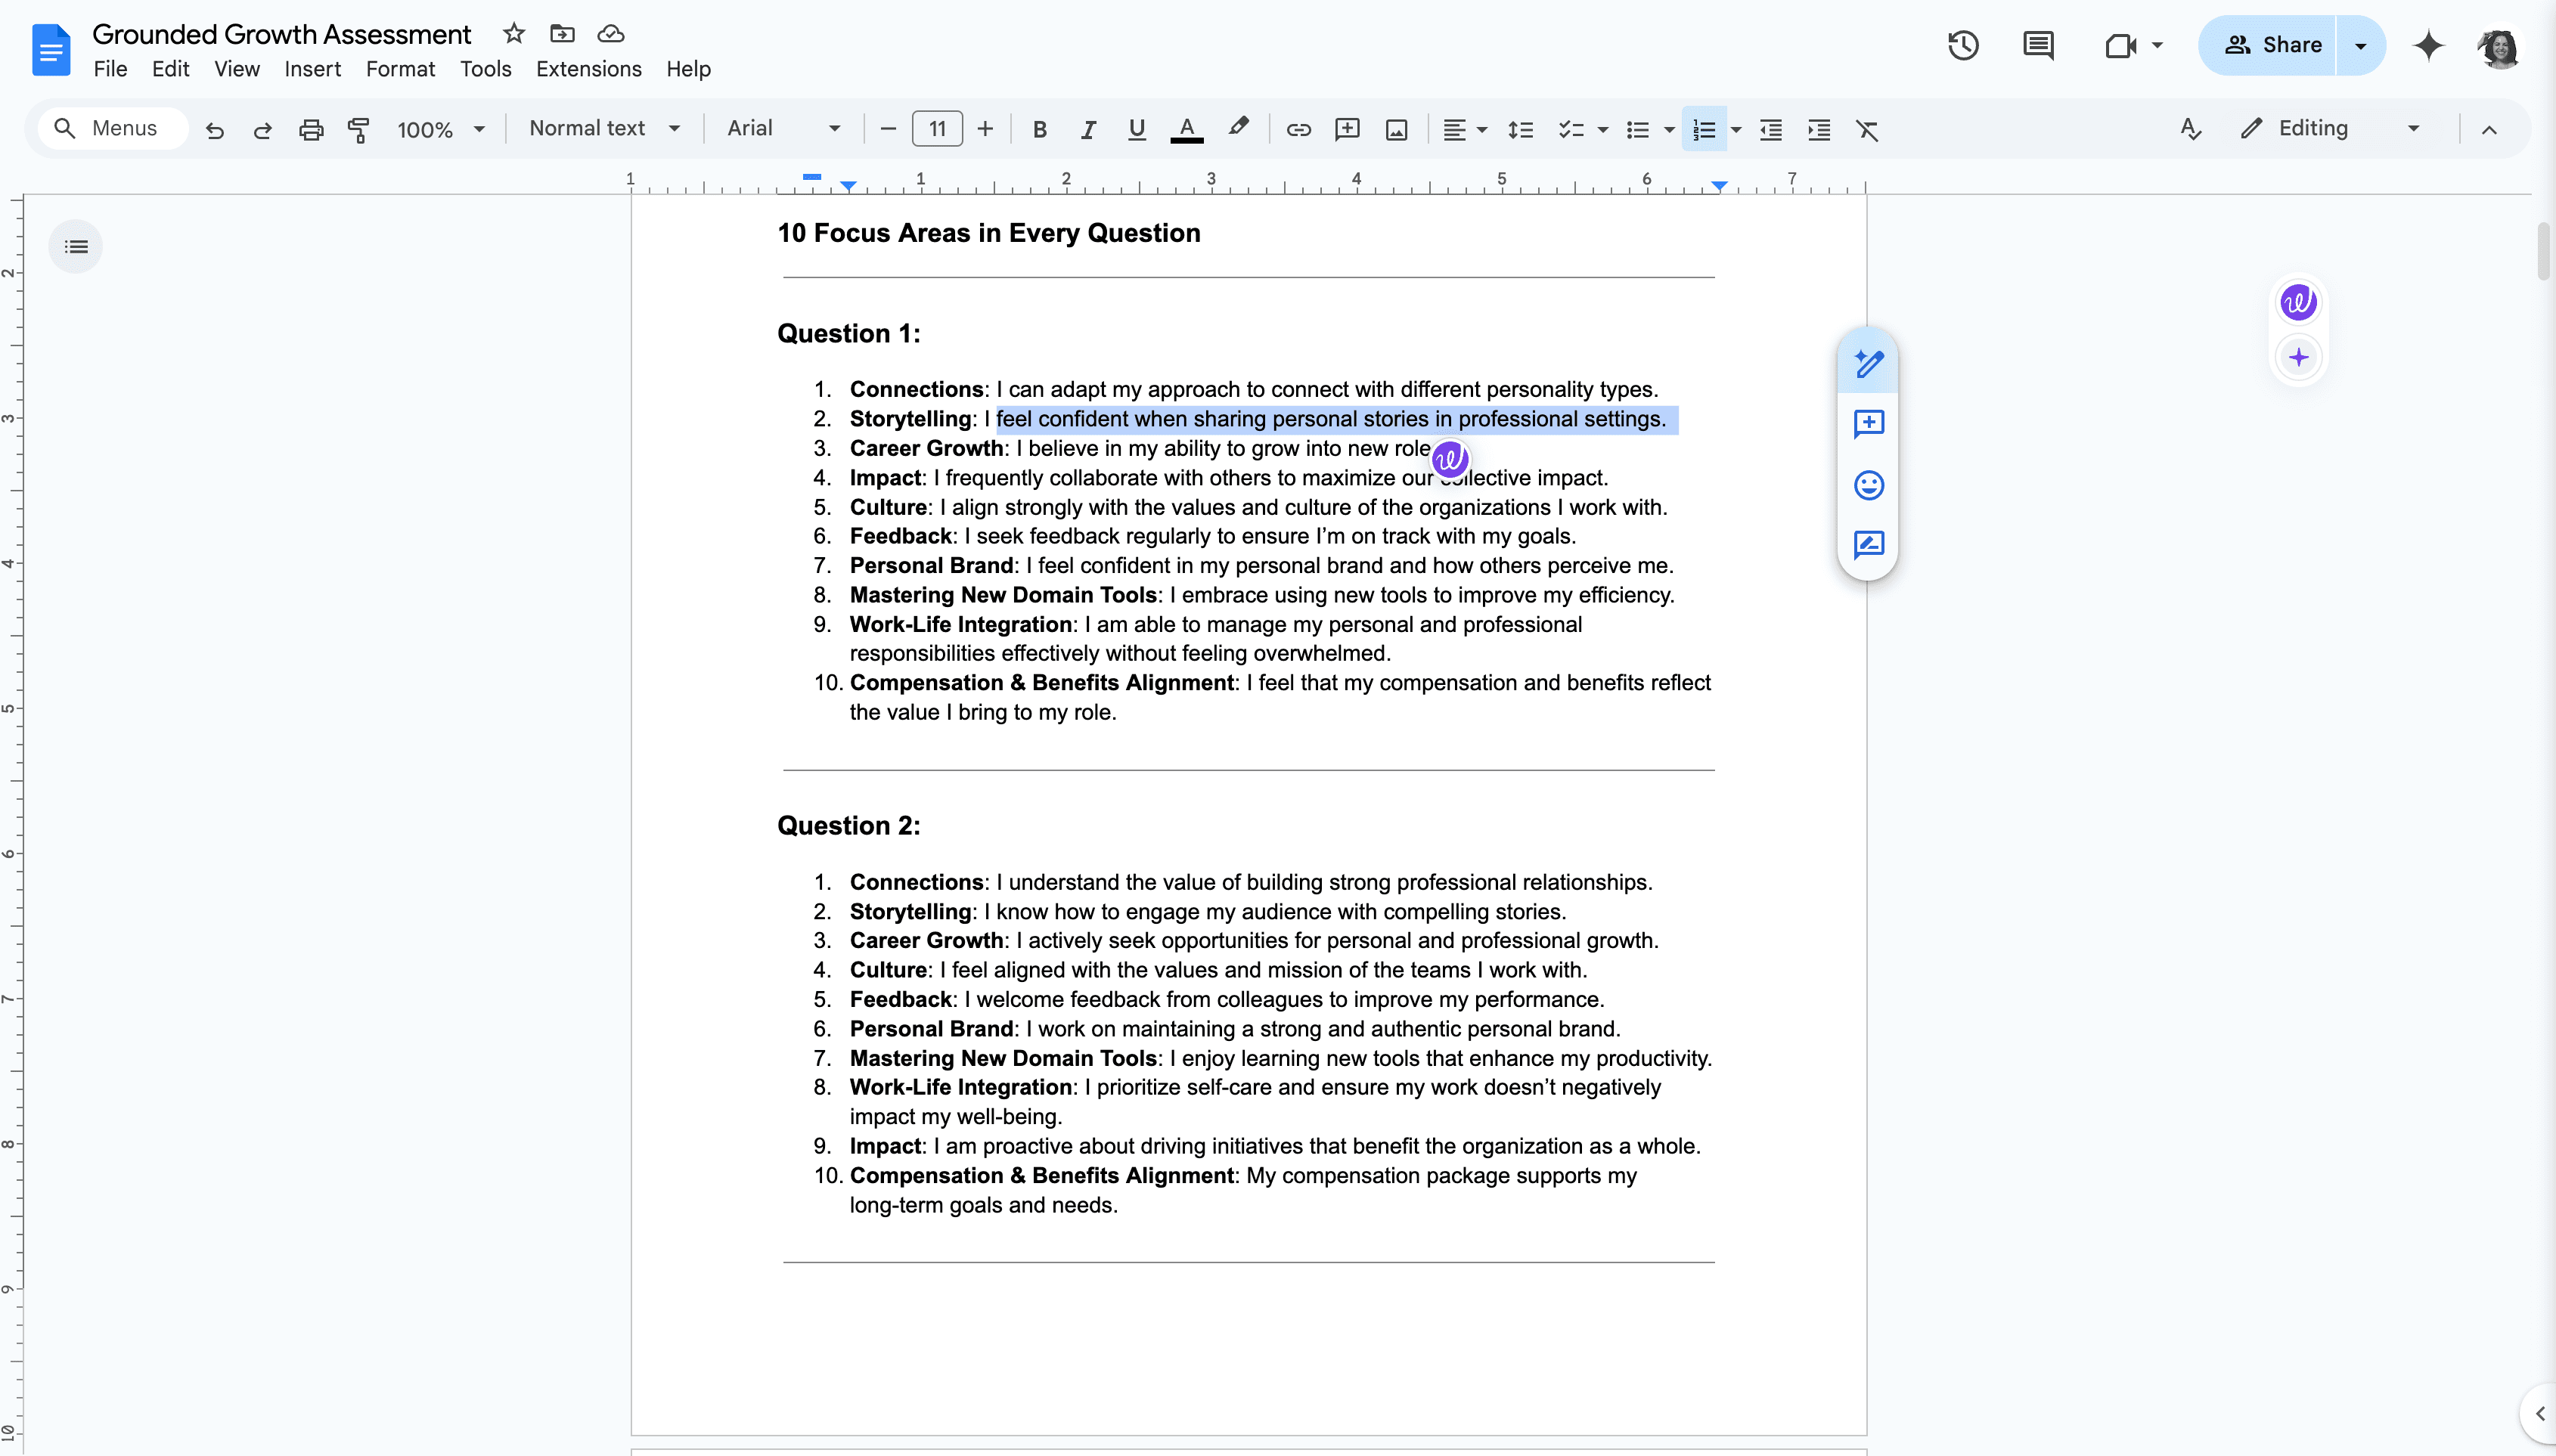Open the Insert menu
The image size is (2556, 1456).
[x=312, y=69]
